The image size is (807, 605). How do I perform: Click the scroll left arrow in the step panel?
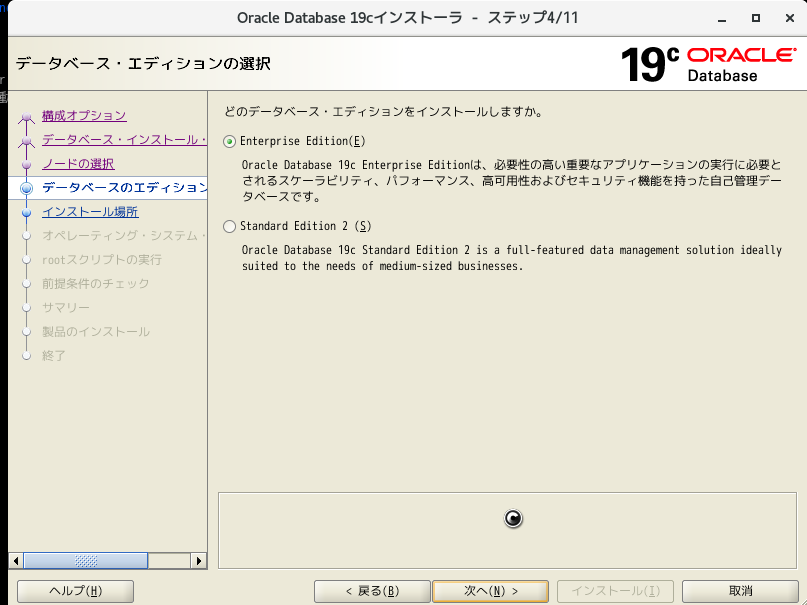[x=16, y=561]
